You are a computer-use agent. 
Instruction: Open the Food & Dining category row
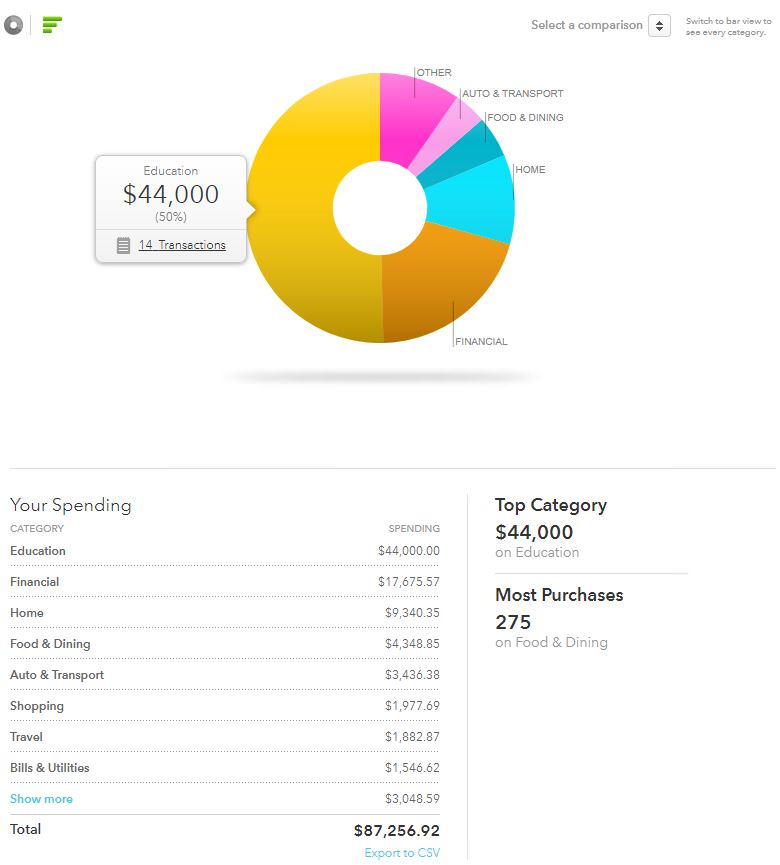coord(225,643)
